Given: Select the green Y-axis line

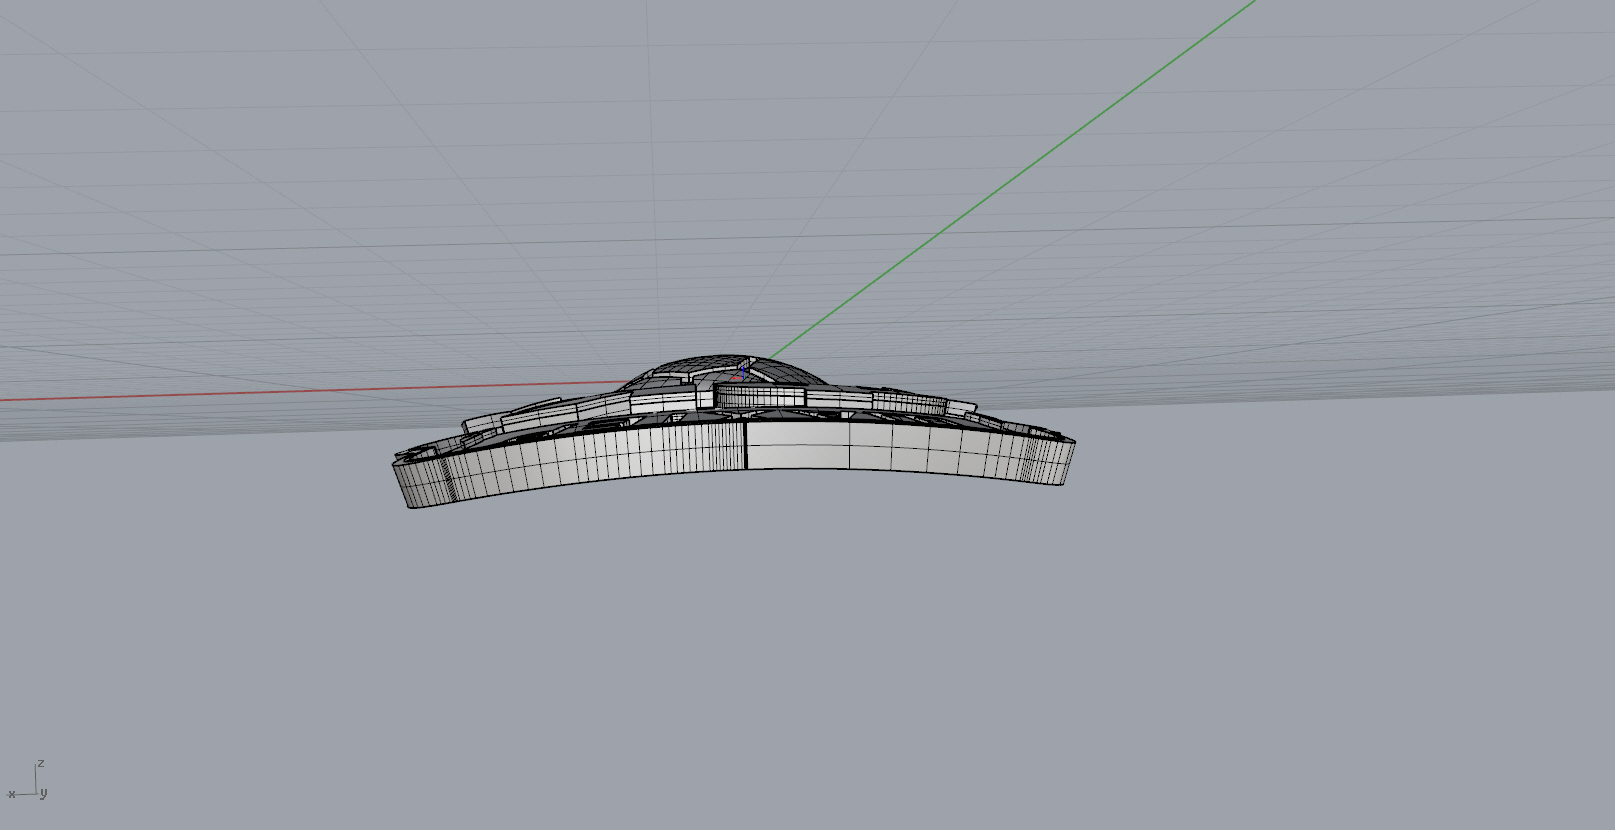Looking at the screenshot, I should click(1000, 180).
